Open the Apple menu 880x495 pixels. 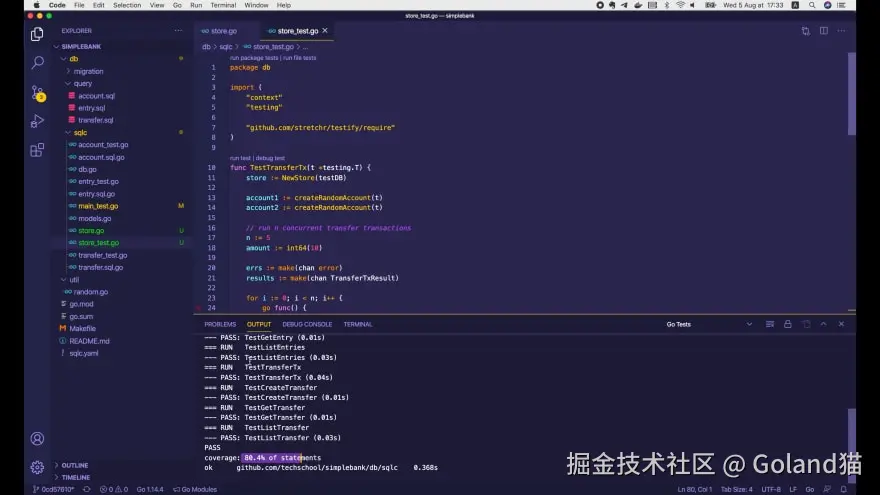pos(36,5)
